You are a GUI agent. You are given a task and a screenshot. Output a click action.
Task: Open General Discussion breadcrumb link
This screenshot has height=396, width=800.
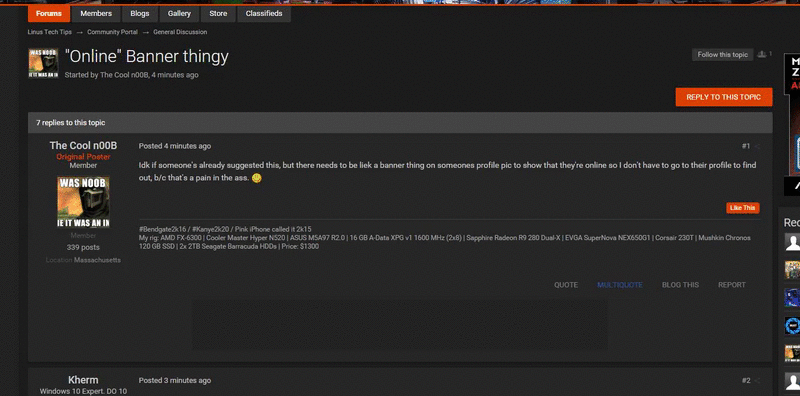tap(180, 32)
